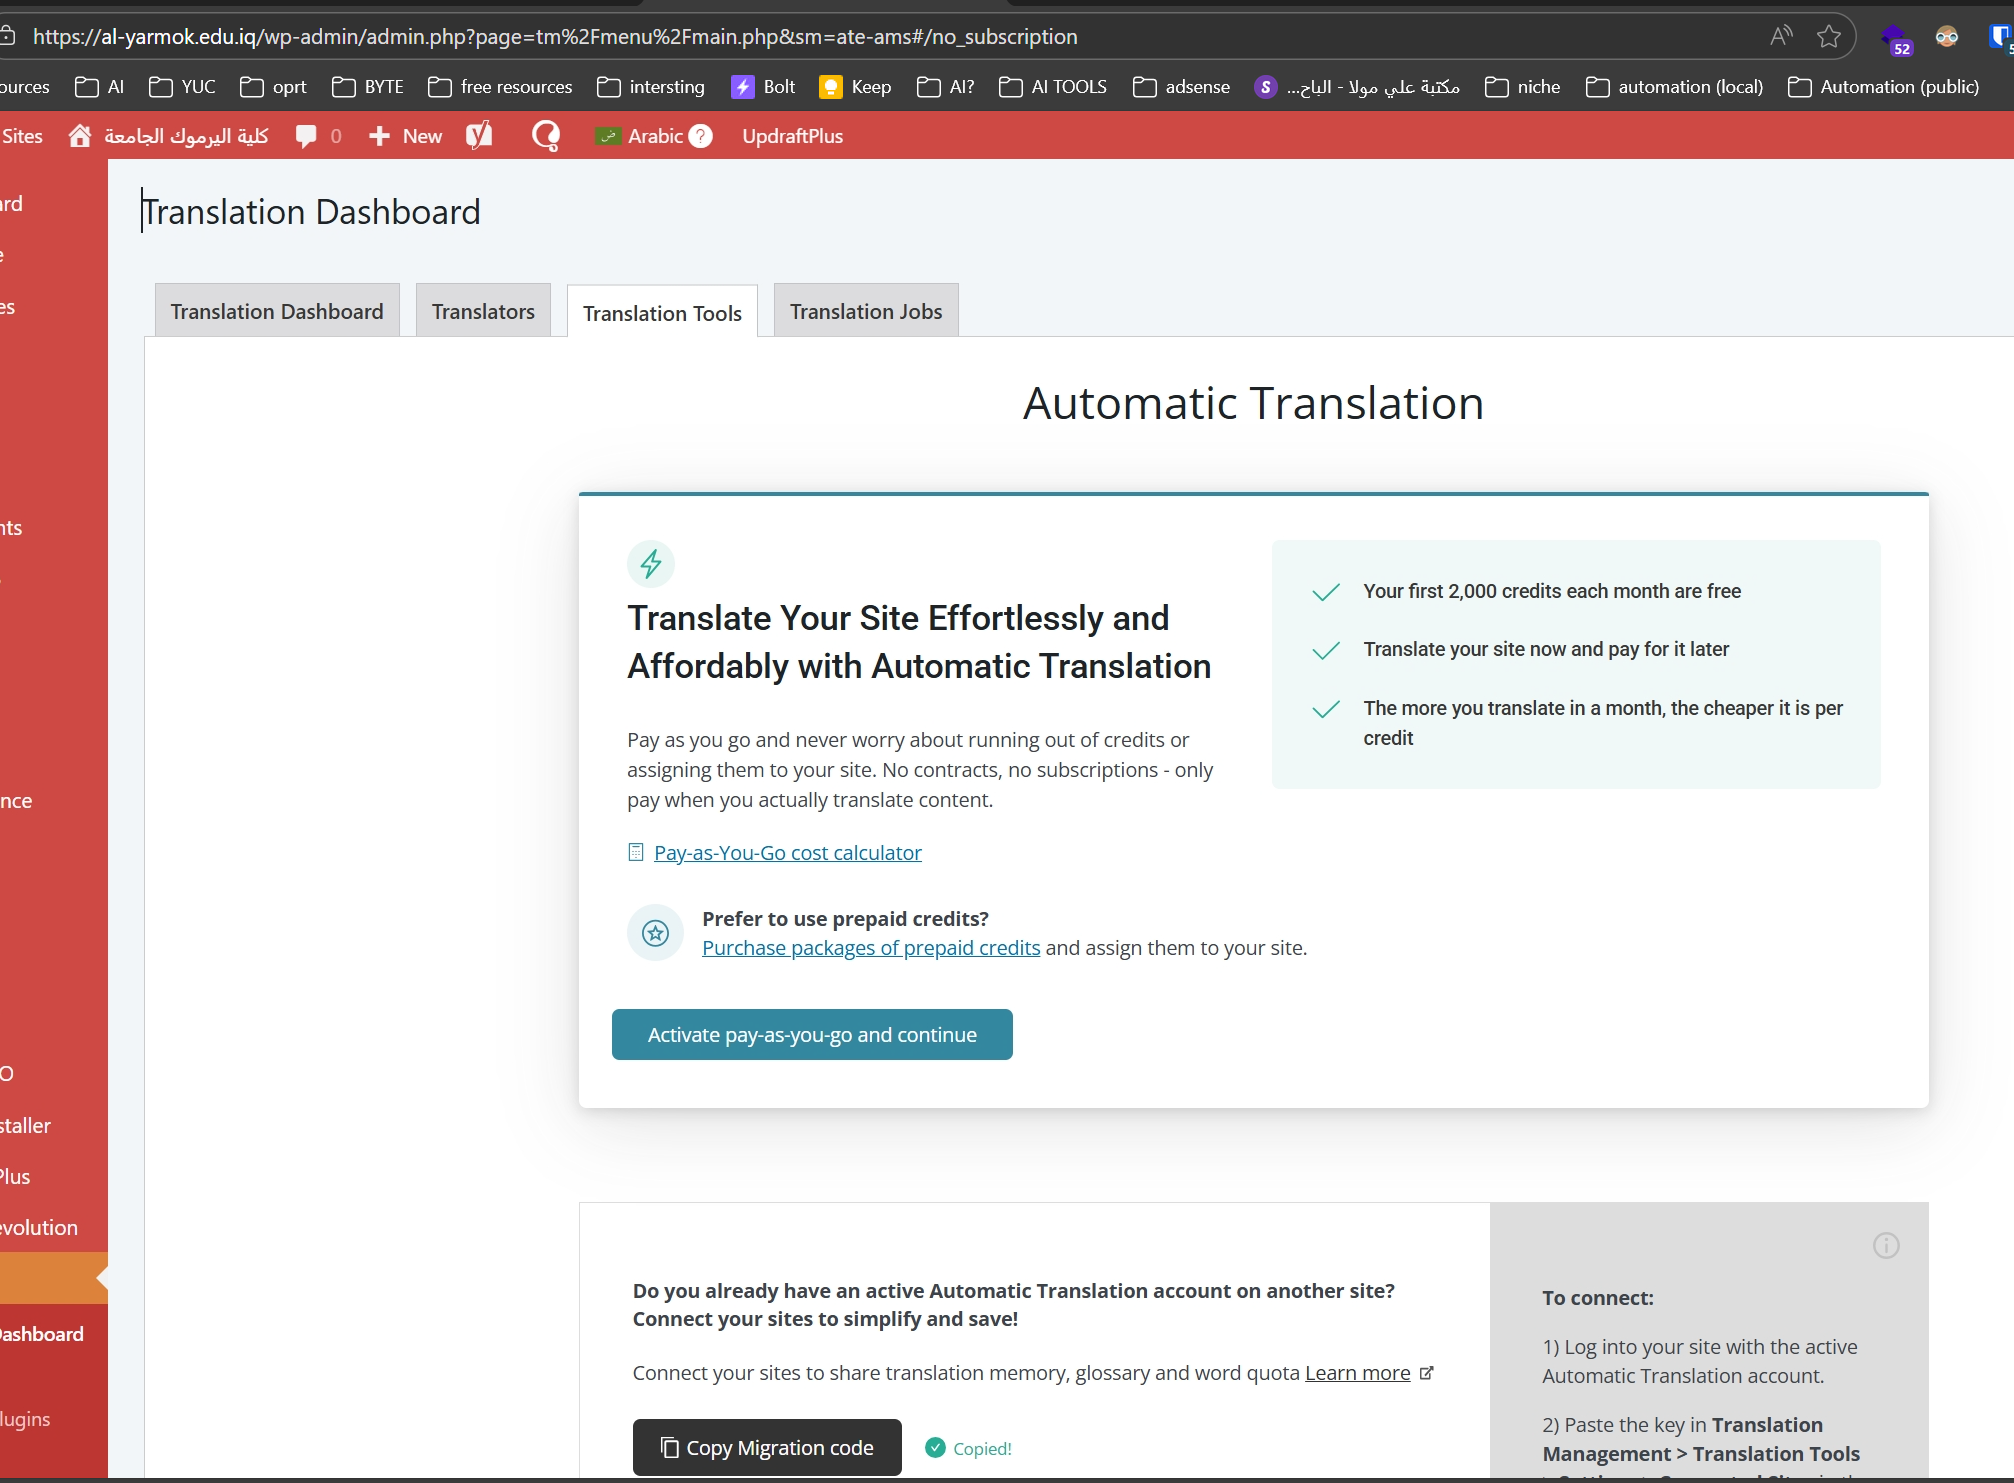The width and height of the screenshot is (2014, 1483).
Task: Click the Yoast SEO icon in admin bar
Action: pyautogui.click(x=479, y=135)
